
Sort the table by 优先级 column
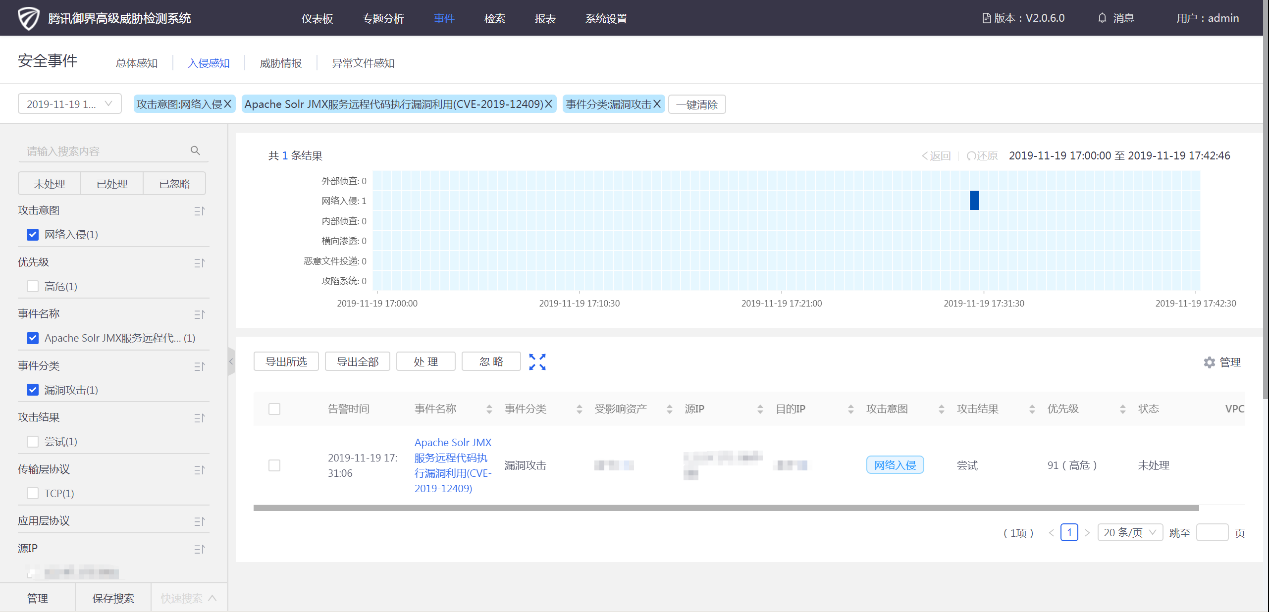[x=1123, y=409]
